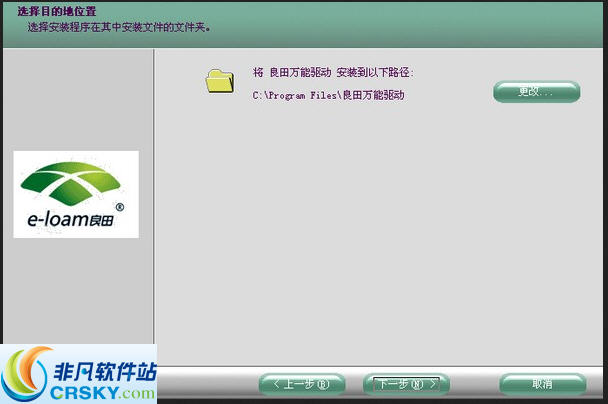This screenshot has height=404, width=608.
Task: Select the install path C:\Program Files\良田万能驱动
Action: 328,95
